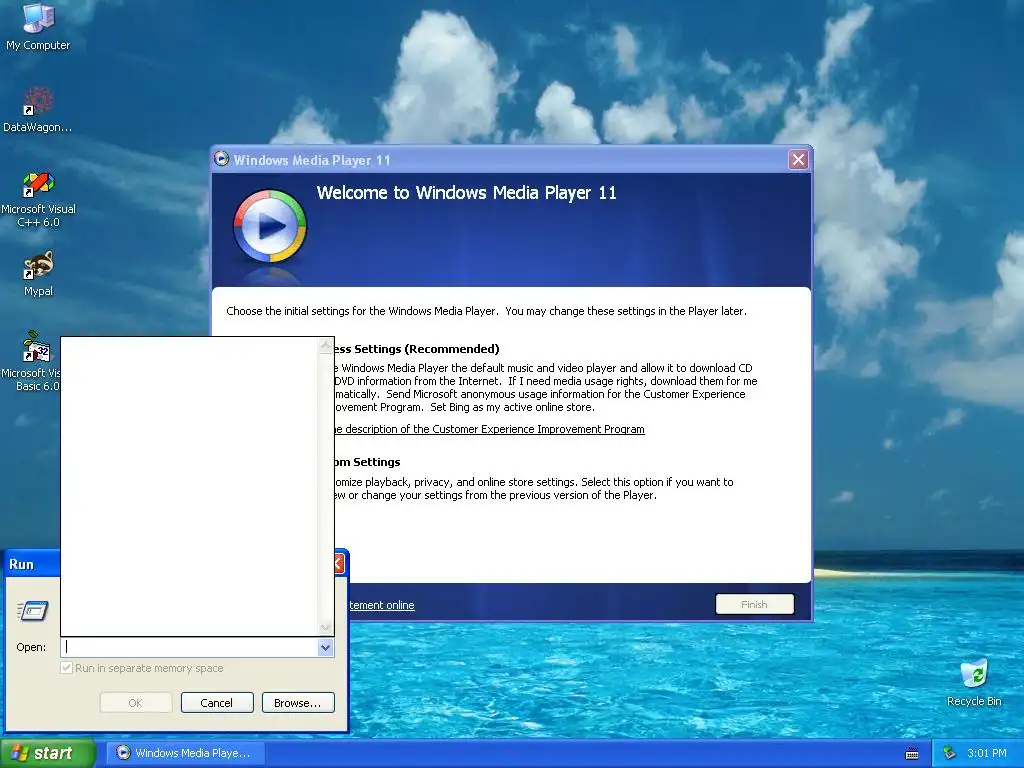The height and width of the screenshot is (768, 1024).
Task: Click the Welcome to Windows Media Player 11 heading
Action: tap(466, 193)
